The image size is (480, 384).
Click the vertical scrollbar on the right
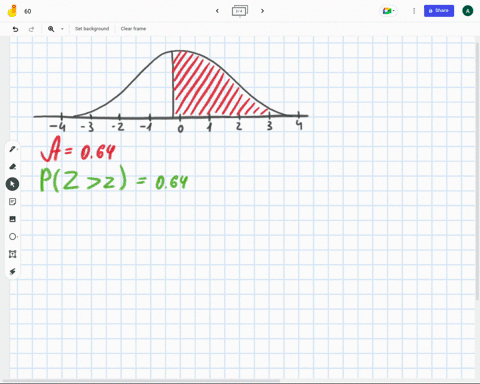point(478,171)
